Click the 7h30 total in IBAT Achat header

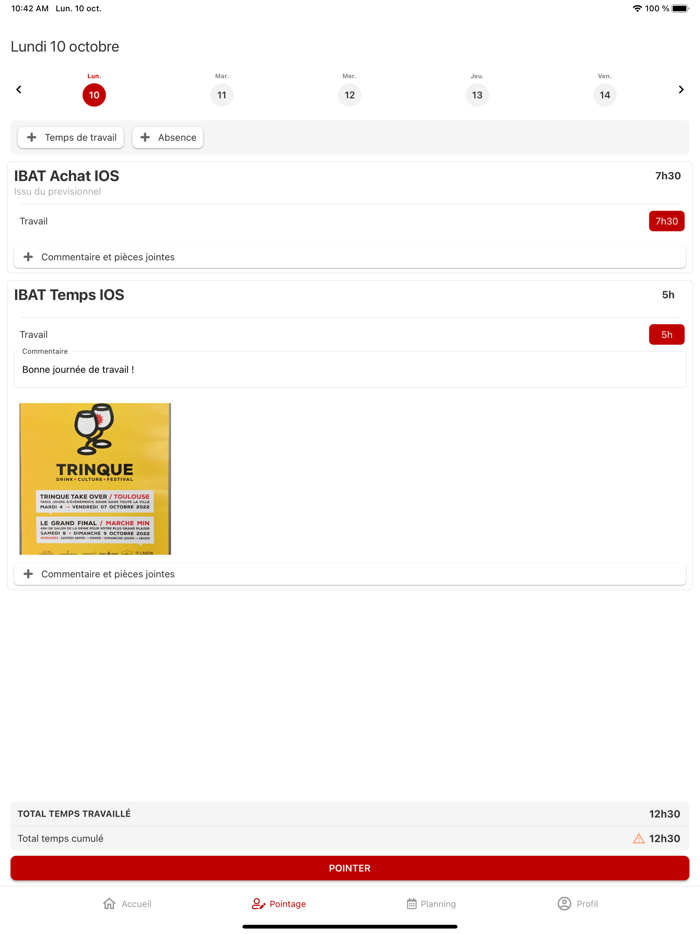click(668, 176)
